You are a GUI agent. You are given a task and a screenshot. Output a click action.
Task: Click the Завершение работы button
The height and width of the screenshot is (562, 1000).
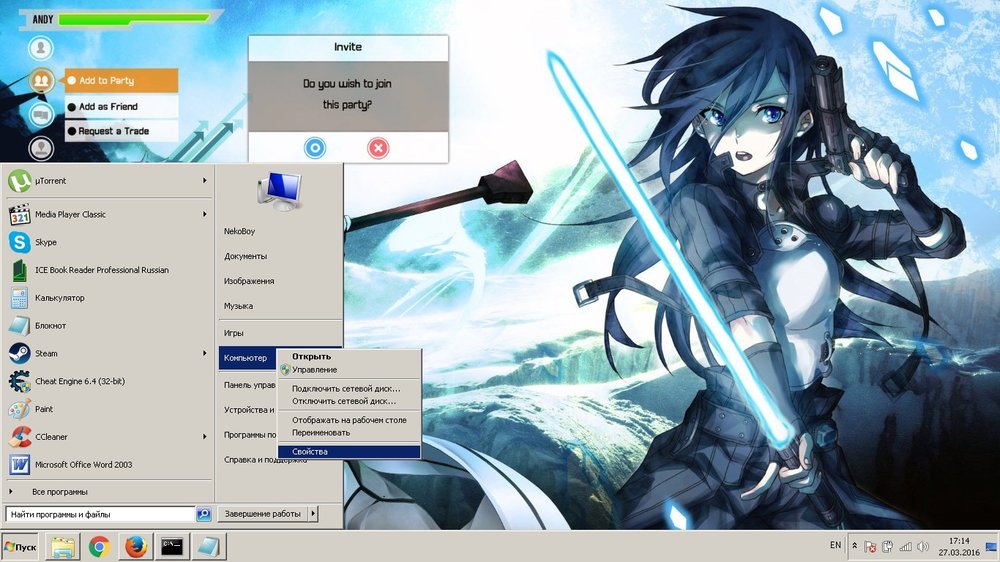point(262,514)
